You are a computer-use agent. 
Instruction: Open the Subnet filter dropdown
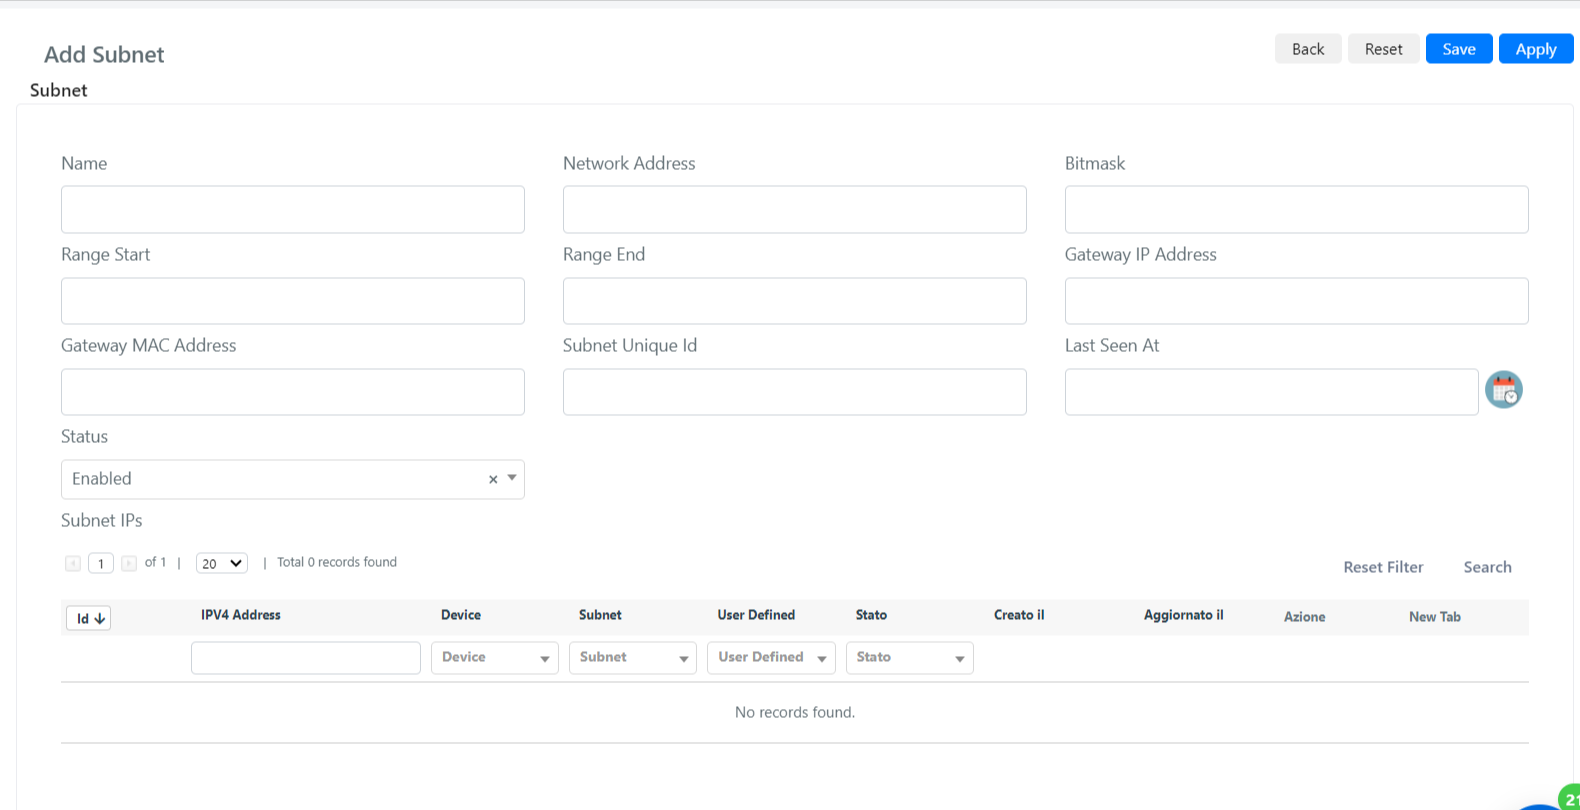point(633,657)
